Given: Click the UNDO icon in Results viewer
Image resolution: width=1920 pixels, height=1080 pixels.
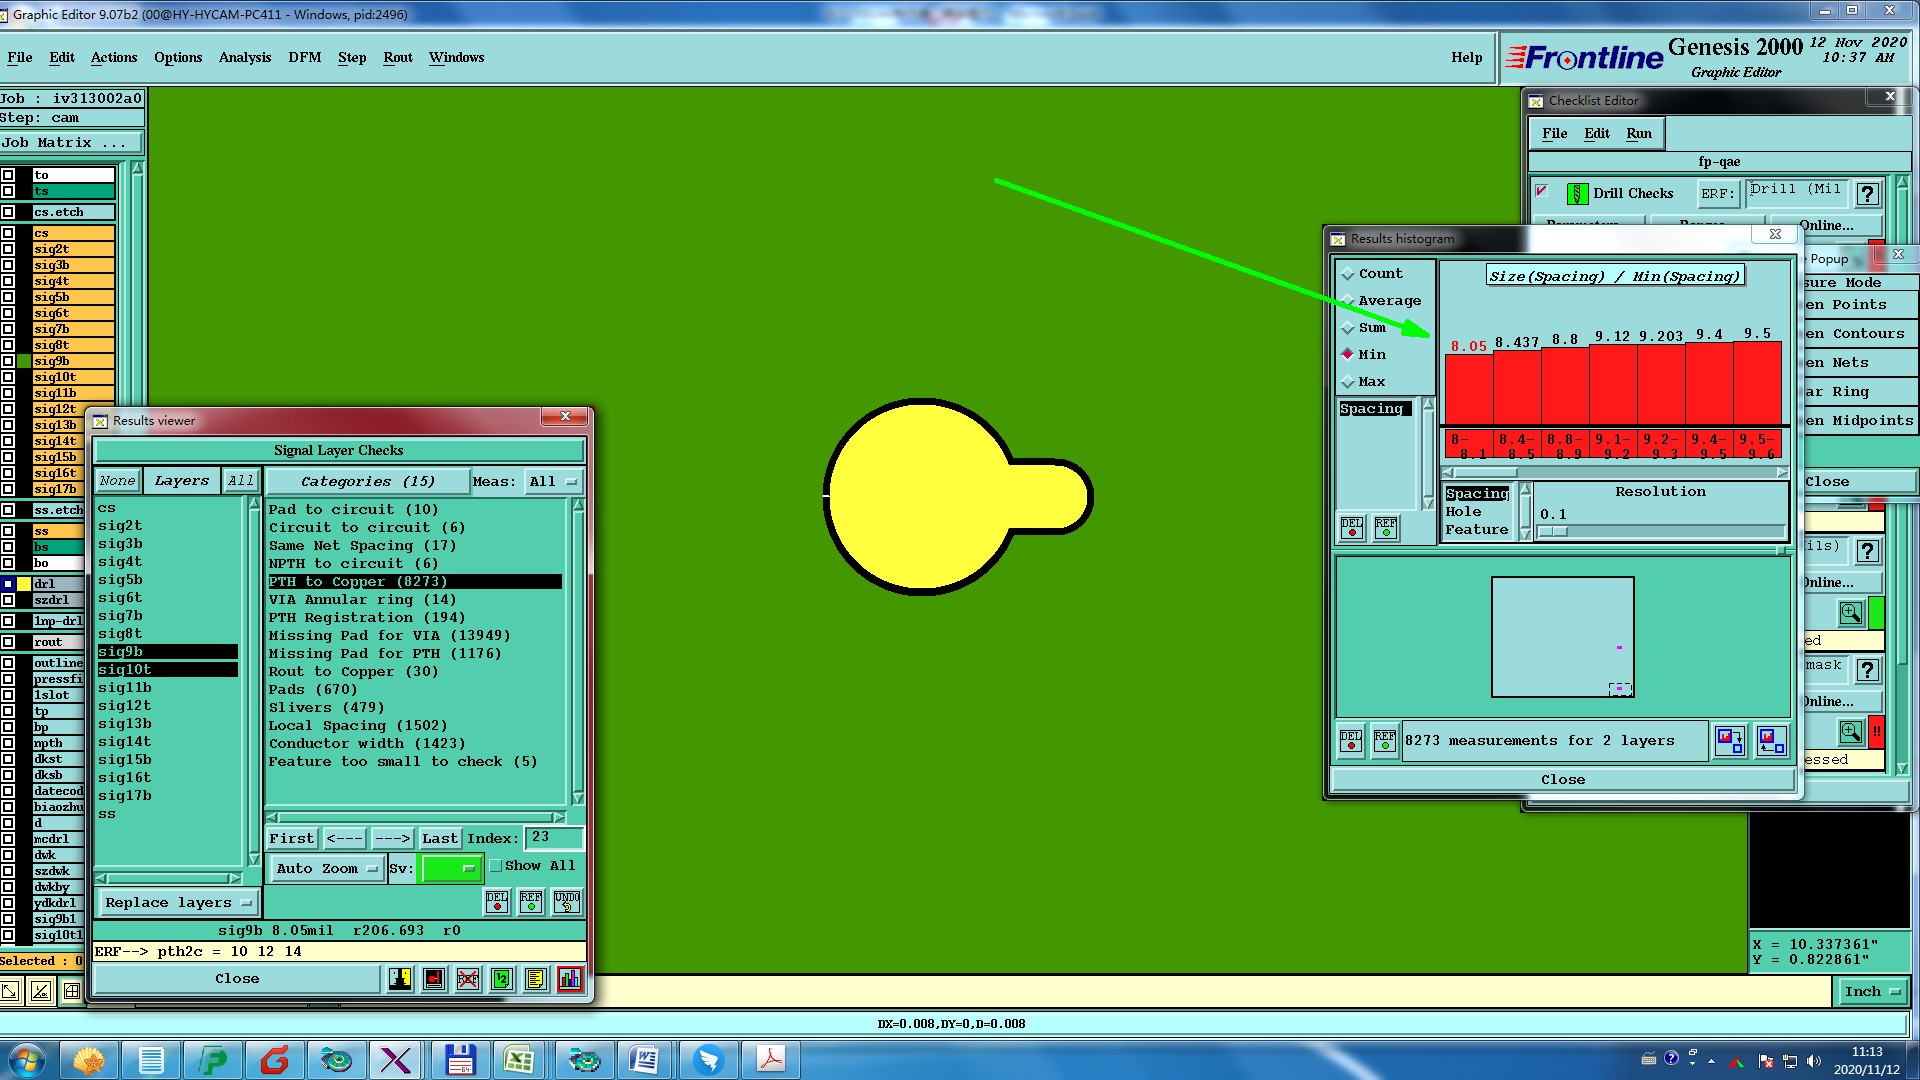Looking at the screenshot, I should coord(566,902).
